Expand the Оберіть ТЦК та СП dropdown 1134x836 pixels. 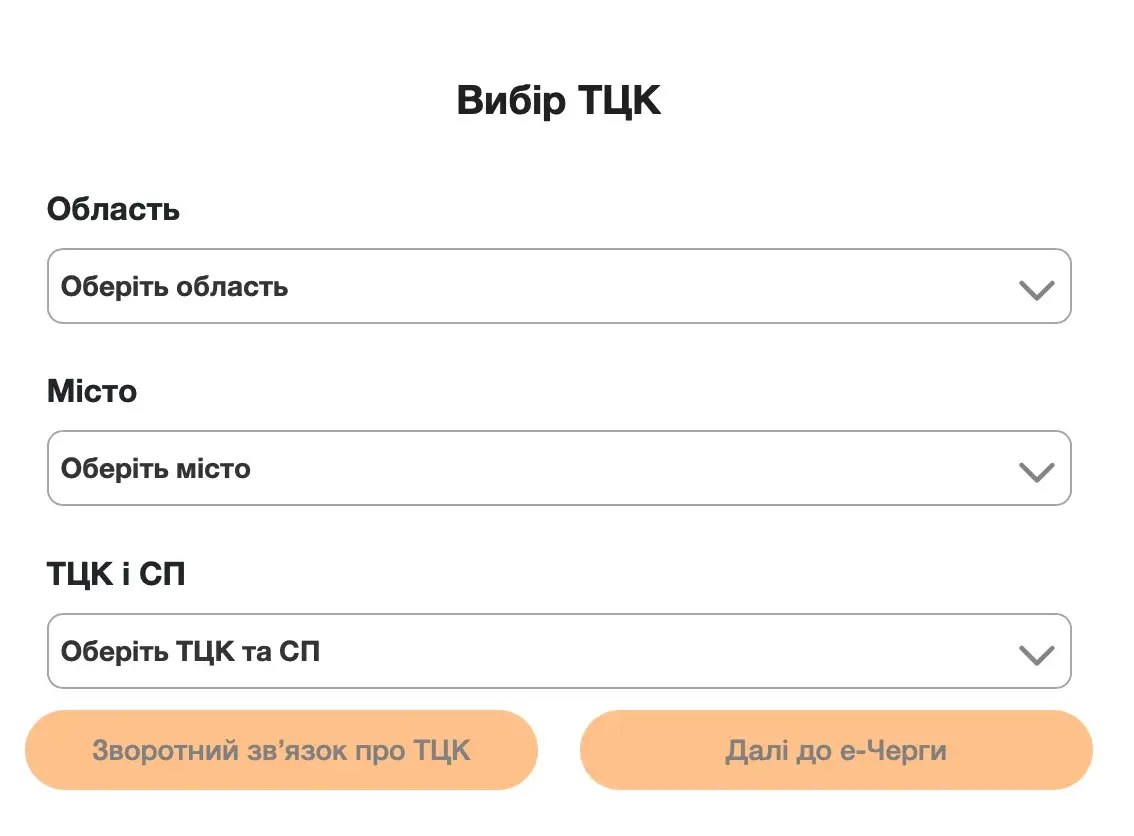pyautogui.click(x=558, y=651)
